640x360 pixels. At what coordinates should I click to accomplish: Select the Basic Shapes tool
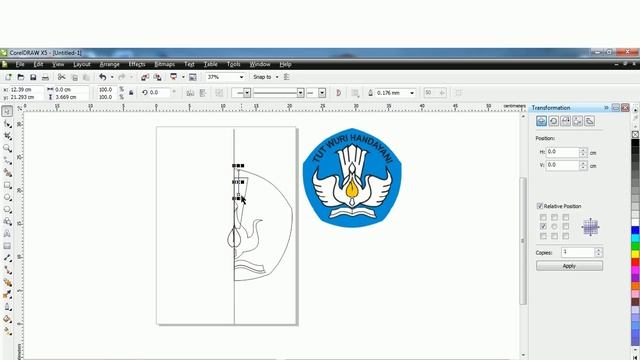[7, 222]
